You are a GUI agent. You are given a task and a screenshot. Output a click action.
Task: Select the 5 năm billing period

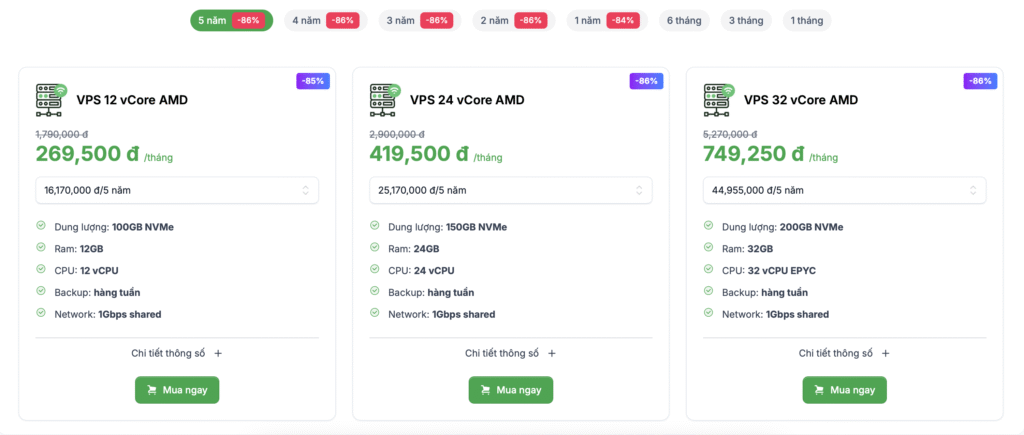(231, 20)
